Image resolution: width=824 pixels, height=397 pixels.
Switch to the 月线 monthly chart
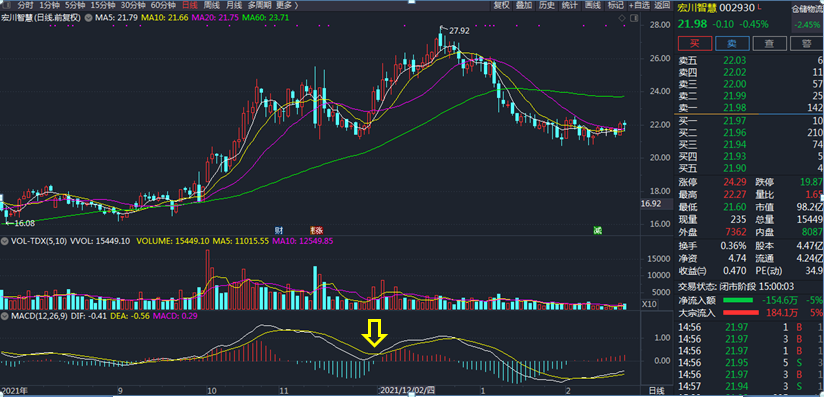coord(234,6)
